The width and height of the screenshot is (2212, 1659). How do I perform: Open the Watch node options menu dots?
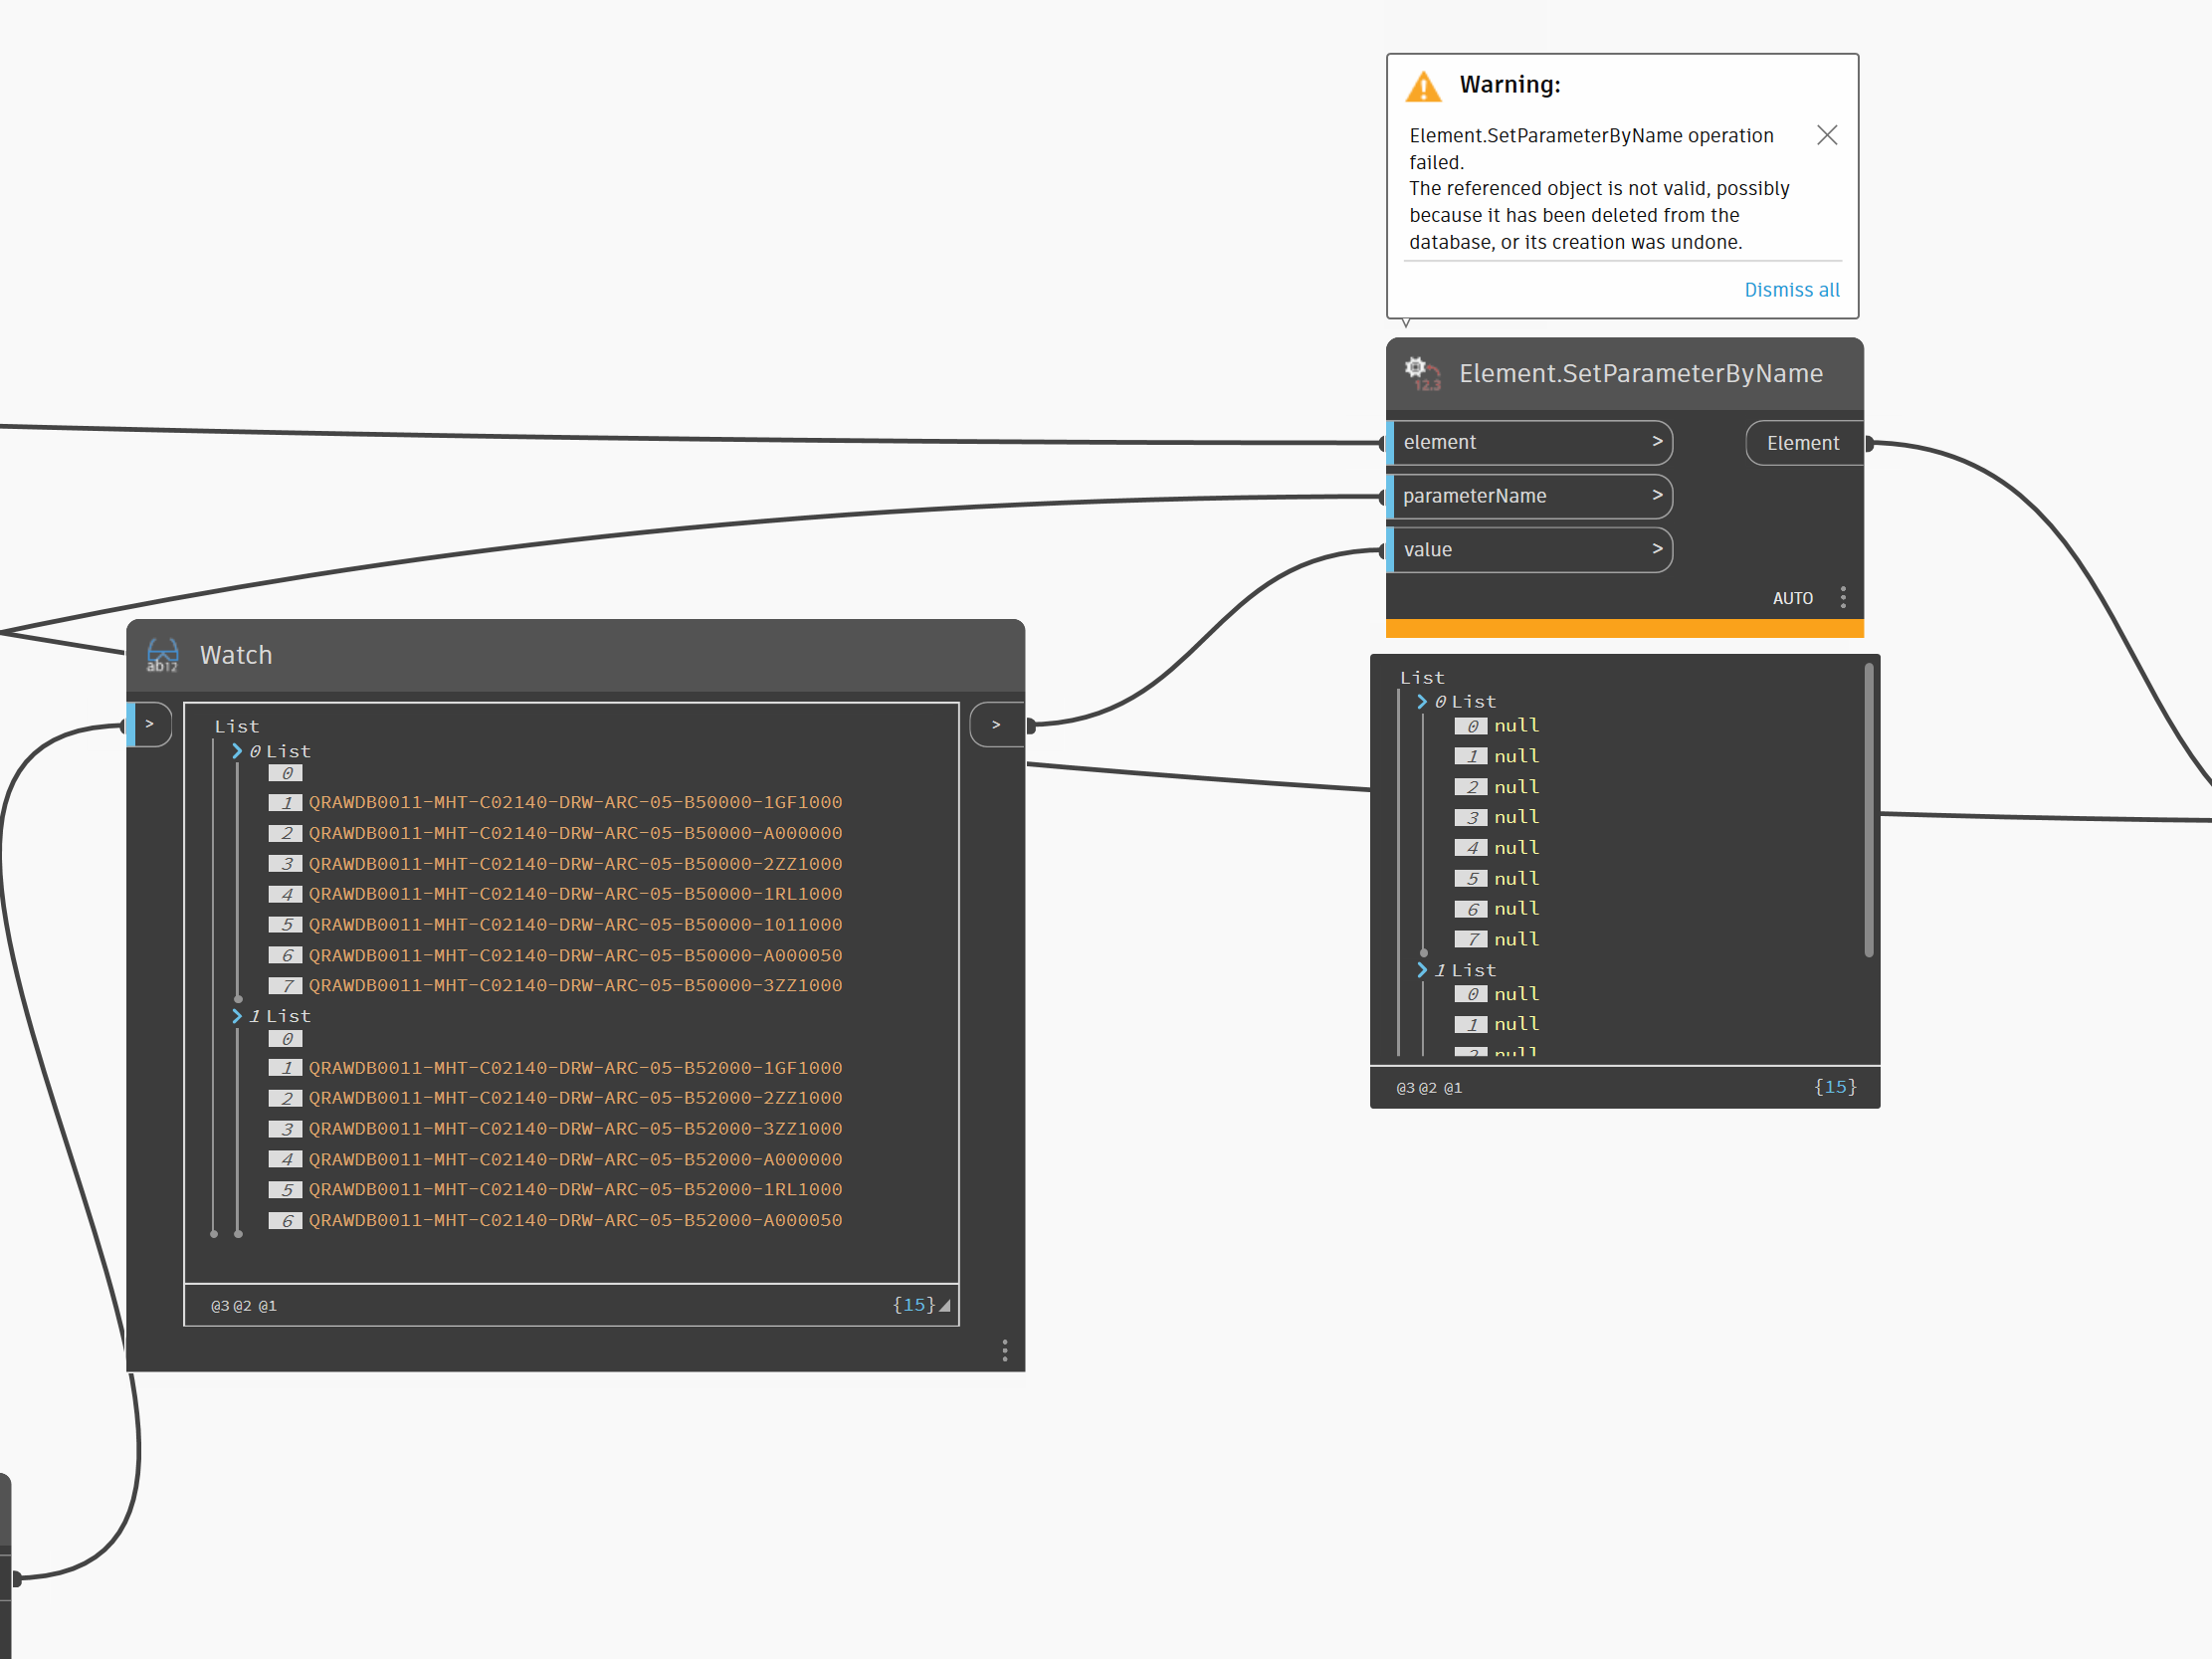pos(1004,1351)
